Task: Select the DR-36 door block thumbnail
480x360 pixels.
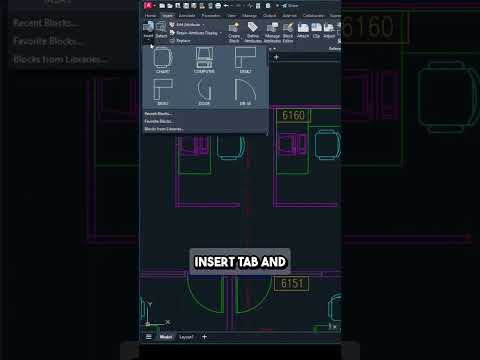Action: (x=245, y=92)
